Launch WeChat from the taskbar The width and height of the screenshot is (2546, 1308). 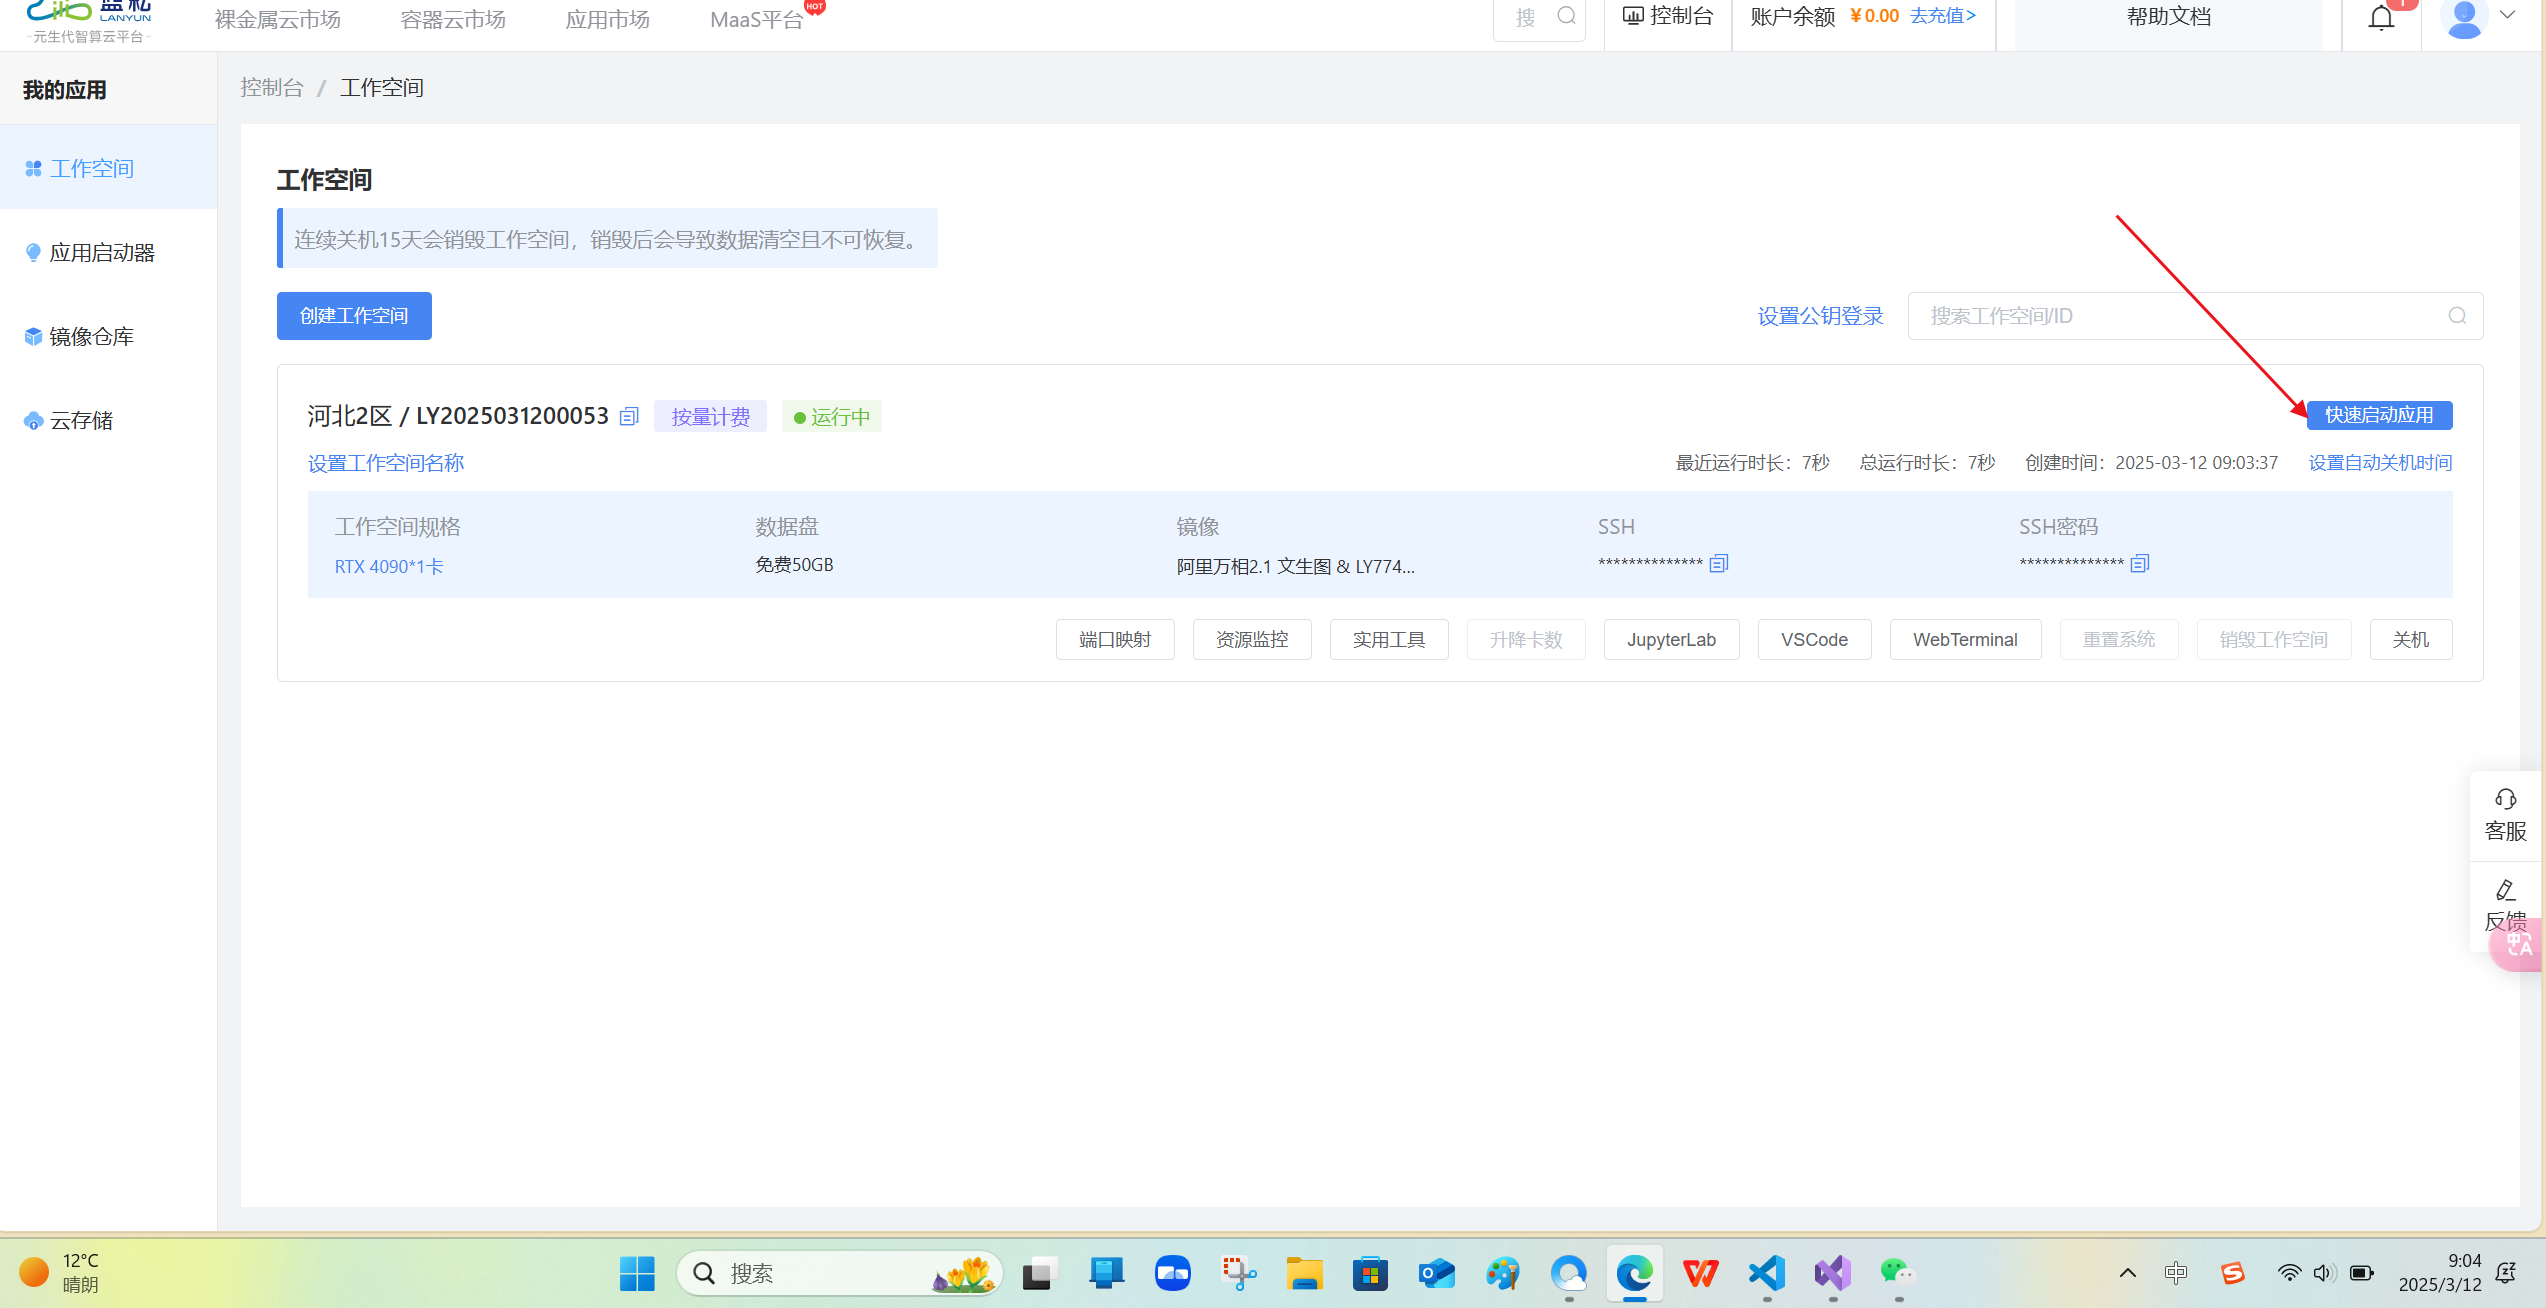1896,1273
